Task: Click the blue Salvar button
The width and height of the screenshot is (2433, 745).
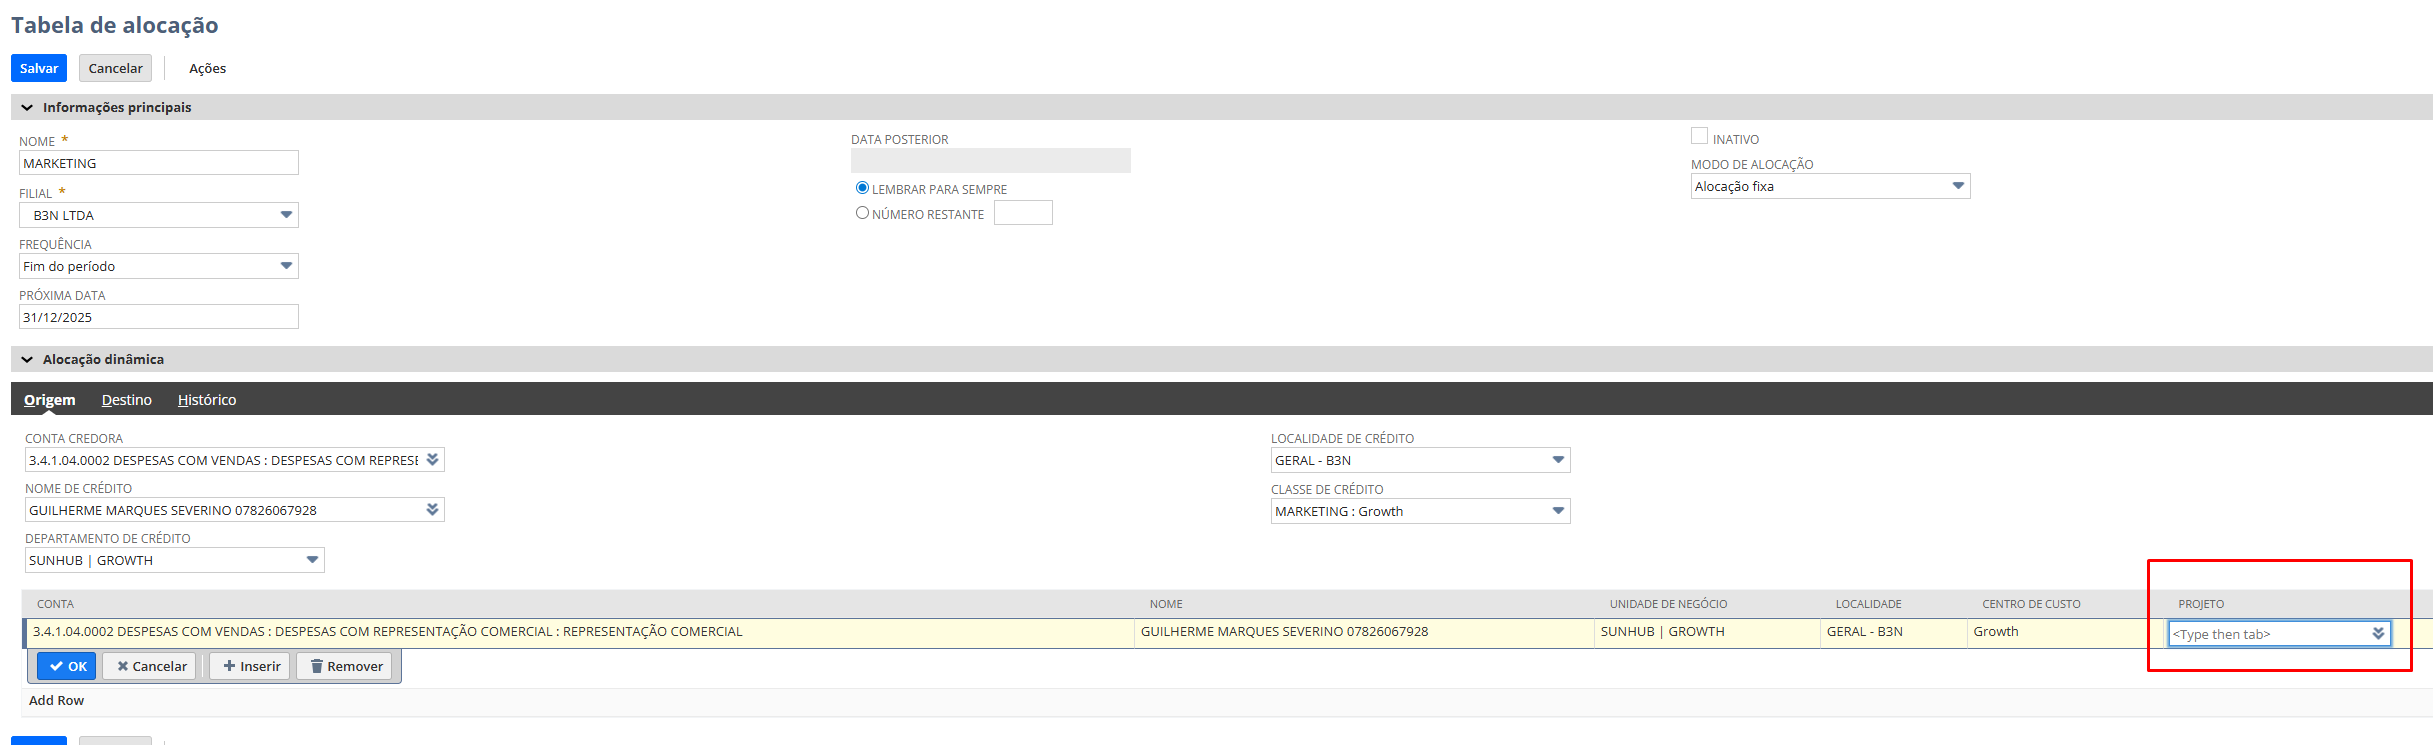Action: point(39,69)
